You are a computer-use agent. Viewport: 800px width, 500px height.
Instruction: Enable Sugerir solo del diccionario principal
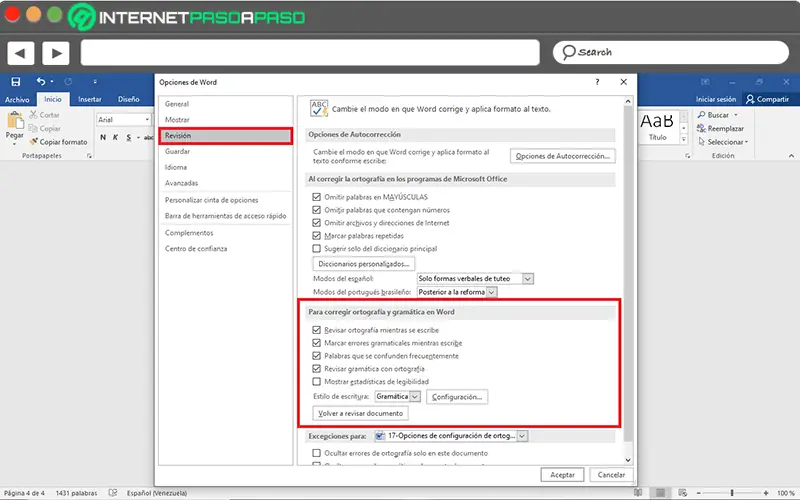pos(316,248)
